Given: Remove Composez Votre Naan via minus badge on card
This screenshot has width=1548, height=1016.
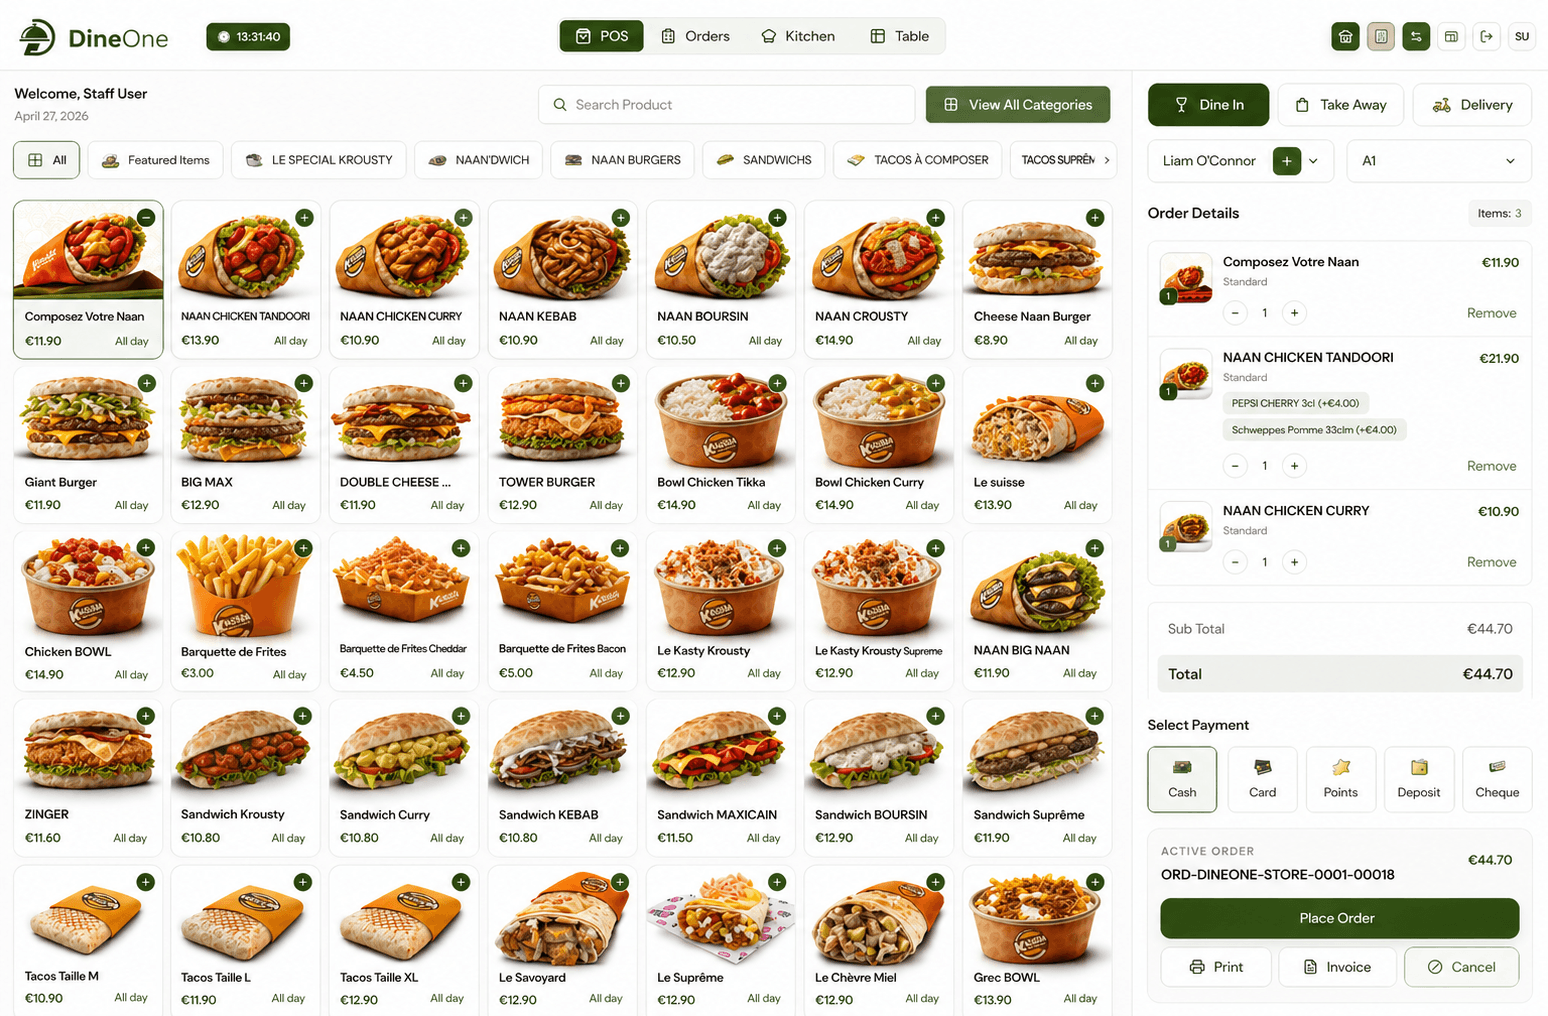Looking at the screenshot, I should [x=146, y=217].
